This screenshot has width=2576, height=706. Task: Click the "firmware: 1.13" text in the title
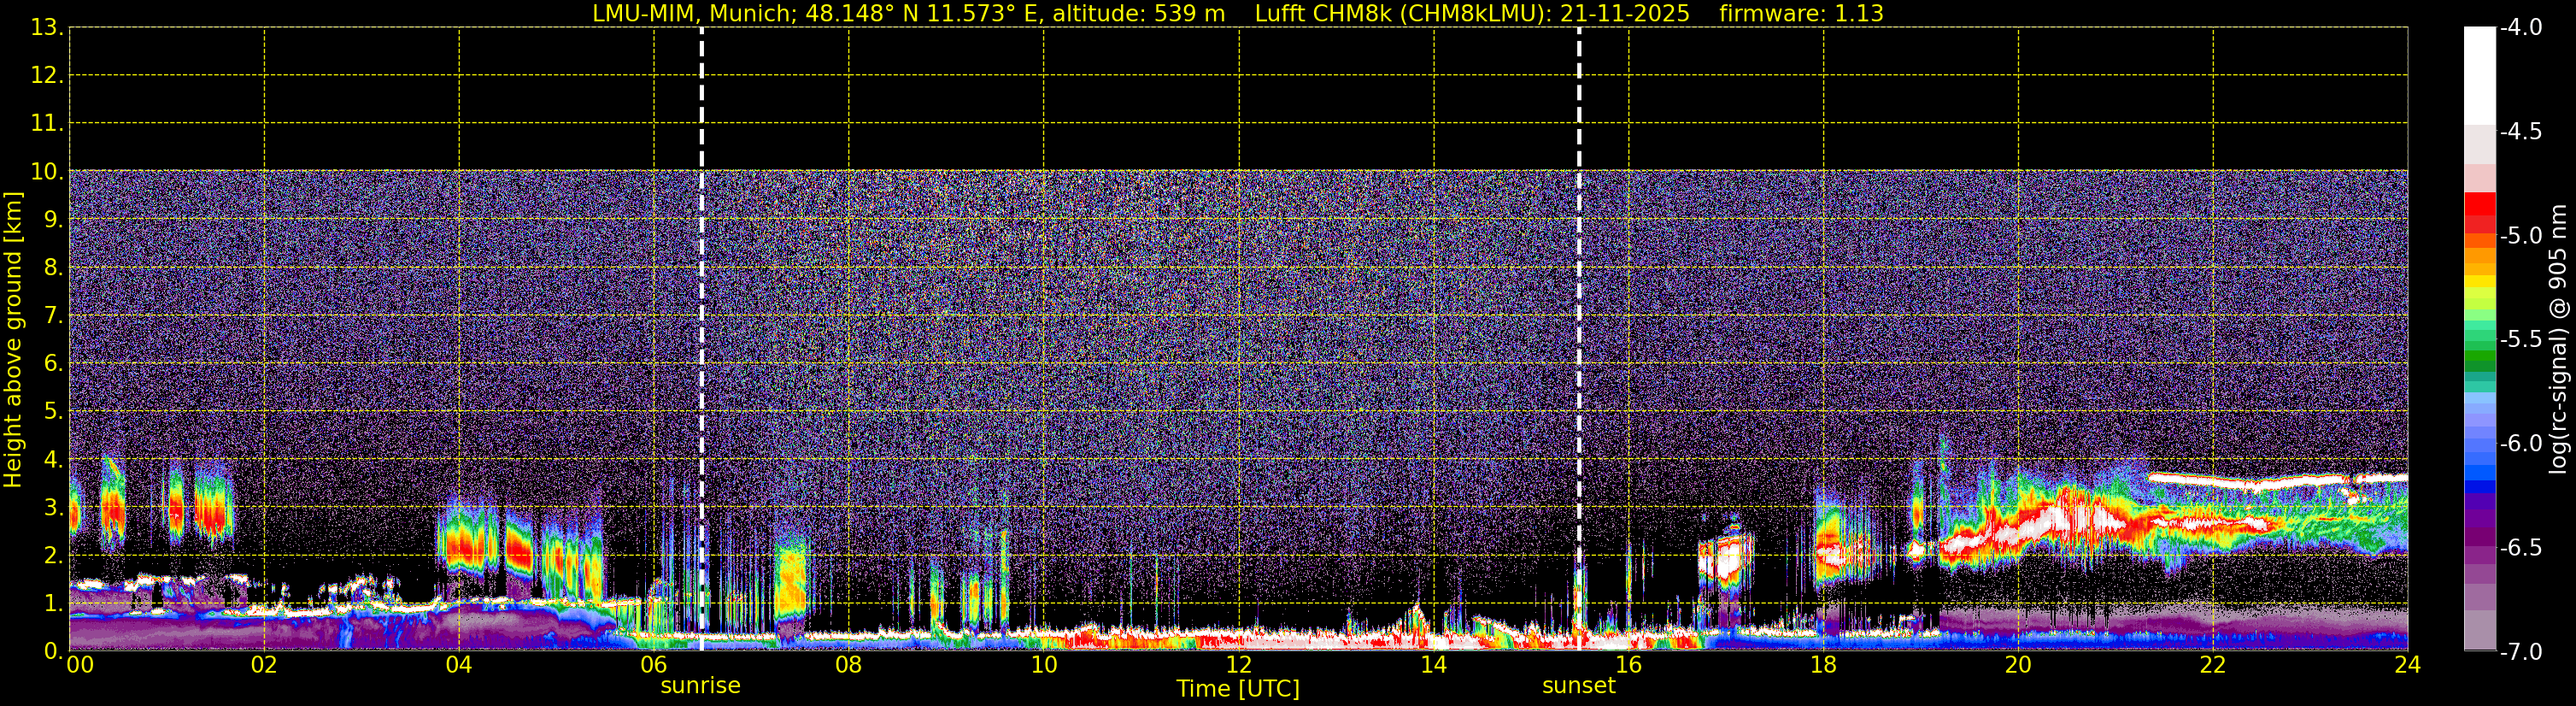click(x=1801, y=13)
